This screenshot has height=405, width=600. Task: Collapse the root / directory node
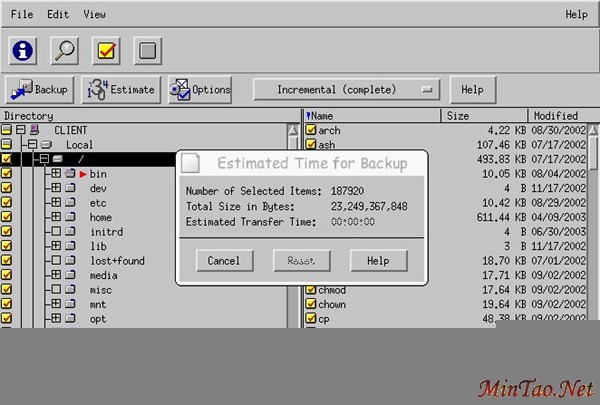[44, 159]
